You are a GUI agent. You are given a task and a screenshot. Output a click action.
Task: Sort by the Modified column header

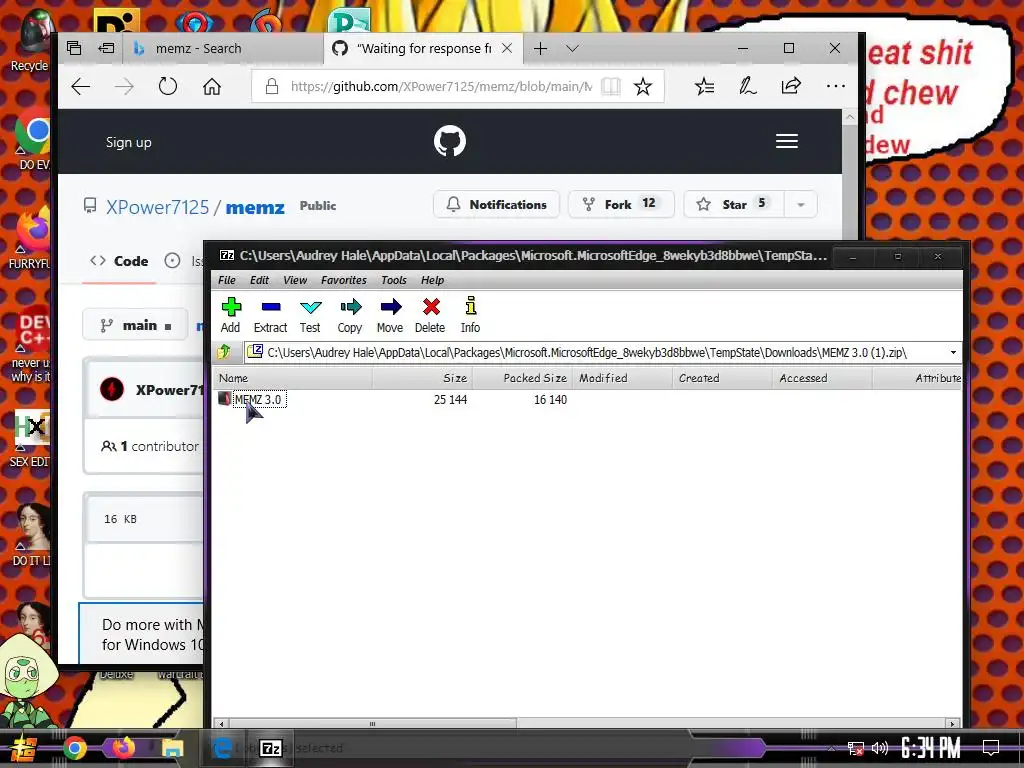(622, 378)
